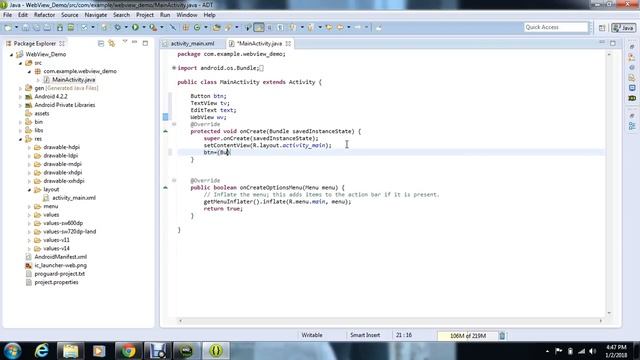Click the heap status memory bar
This screenshot has width=640, height=360.
point(468,336)
